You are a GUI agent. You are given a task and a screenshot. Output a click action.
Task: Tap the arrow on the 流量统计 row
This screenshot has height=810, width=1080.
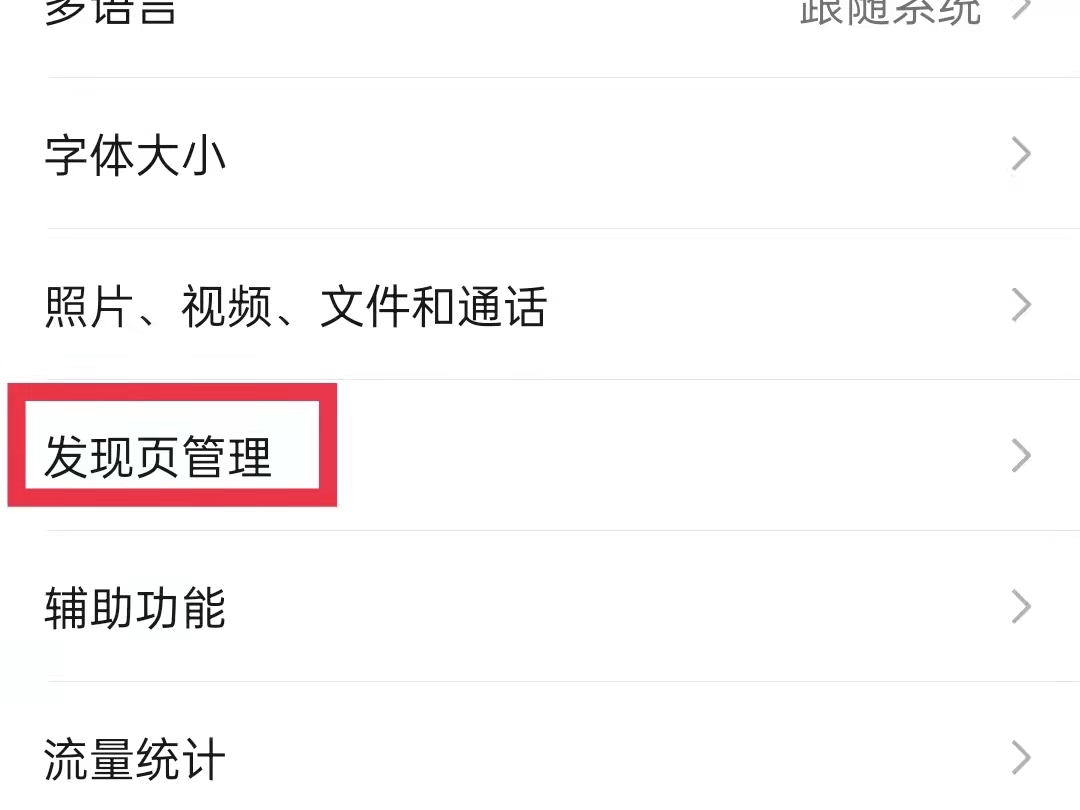[x=1021, y=758]
